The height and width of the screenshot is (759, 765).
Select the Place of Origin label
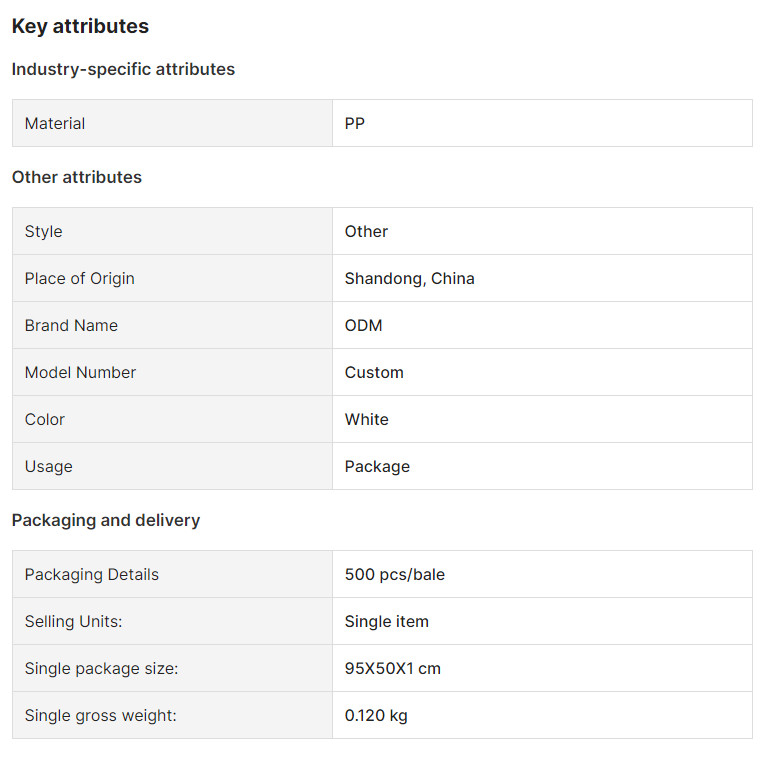pos(80,279)
